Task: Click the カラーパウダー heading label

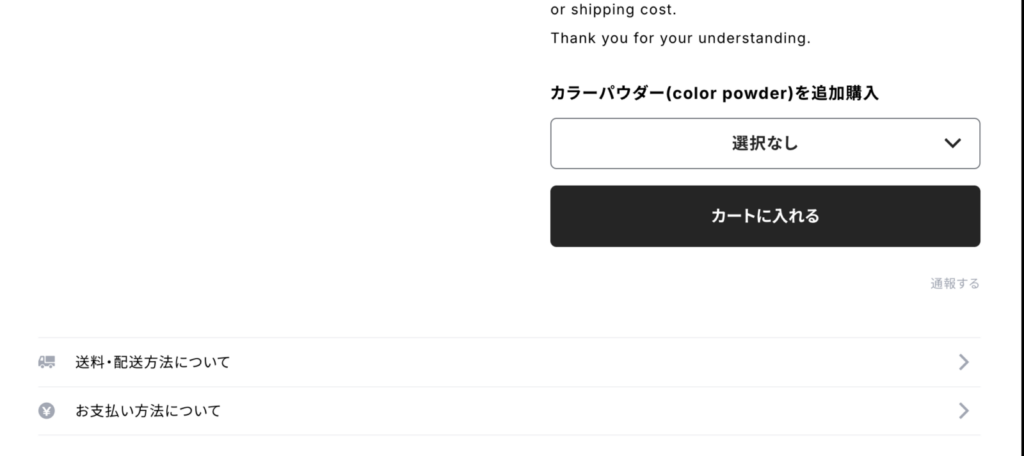Action: pyautogui.click(x=714, y=93)
